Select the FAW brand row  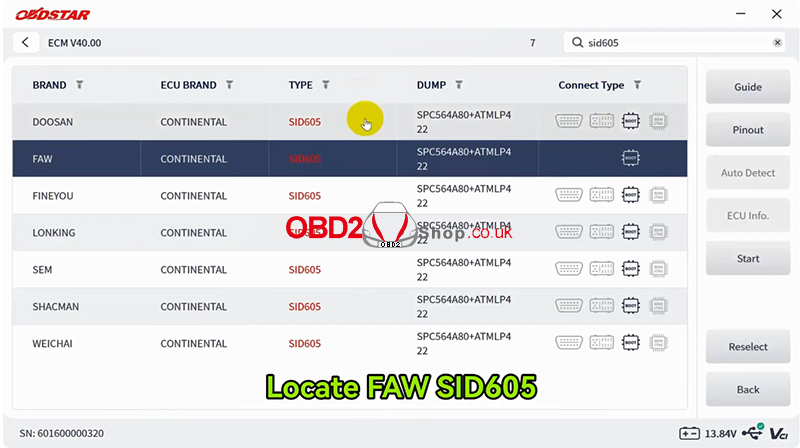coord(349,159)
